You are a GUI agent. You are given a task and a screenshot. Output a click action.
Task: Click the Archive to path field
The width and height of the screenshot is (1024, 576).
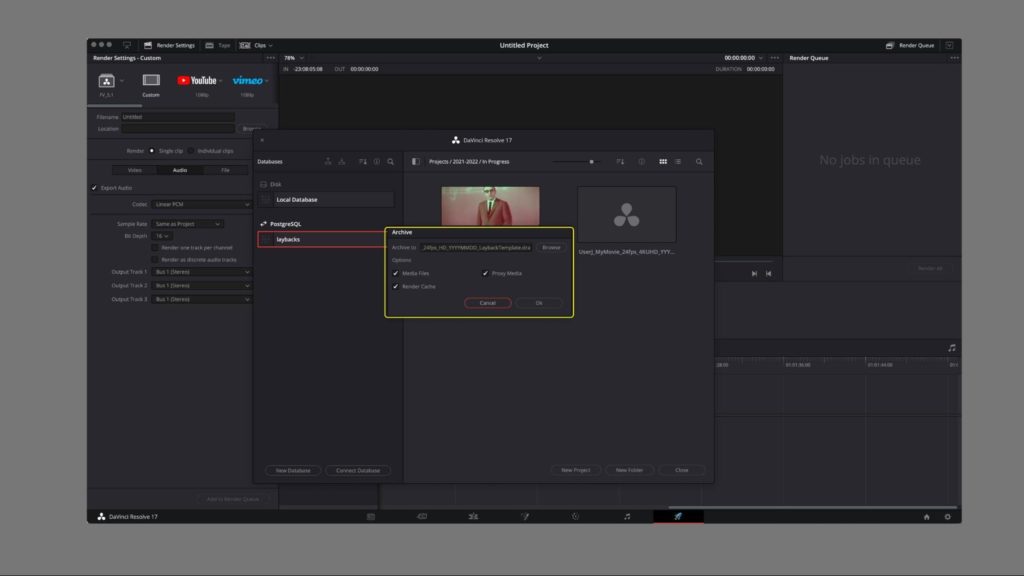(x=476, y=248)
